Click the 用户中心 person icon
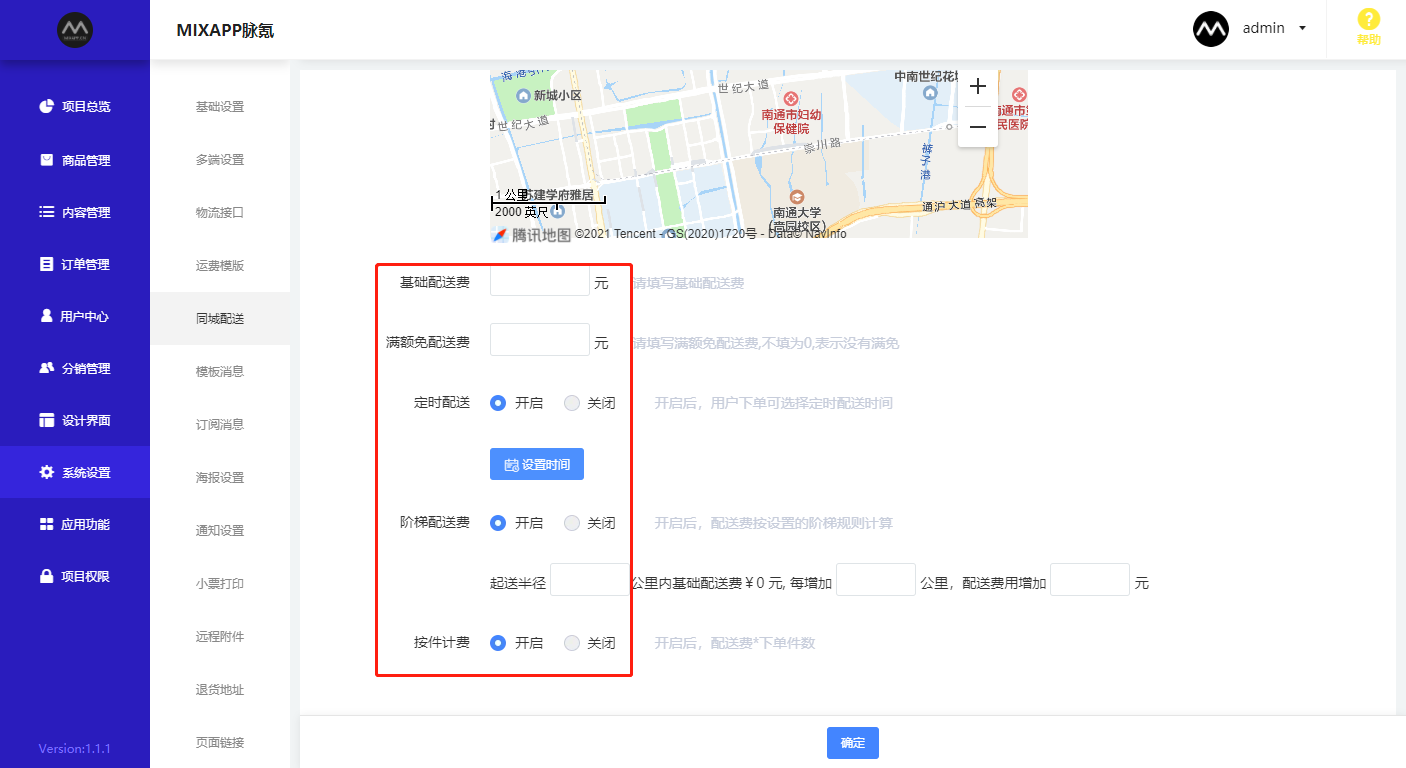Viewport: 1406px width, 768px height. pyautogui.click(x=46, y=316)
